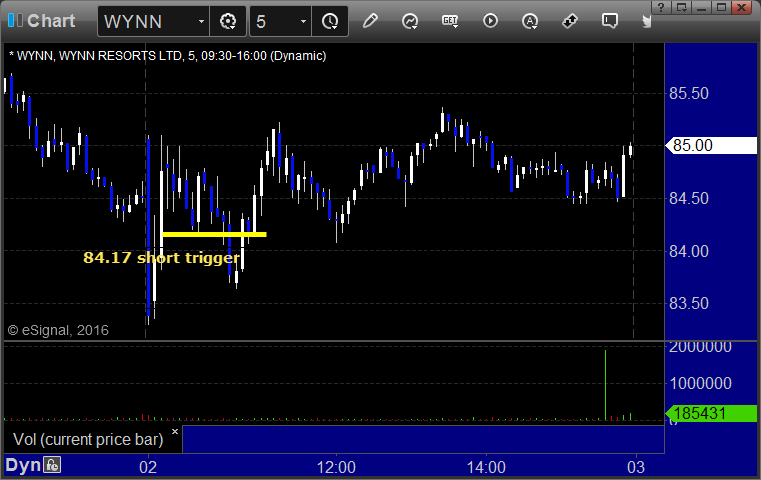Open the alerts A icon menu
Viewport: 761px width, 480px height.
(x=529, y=21)
